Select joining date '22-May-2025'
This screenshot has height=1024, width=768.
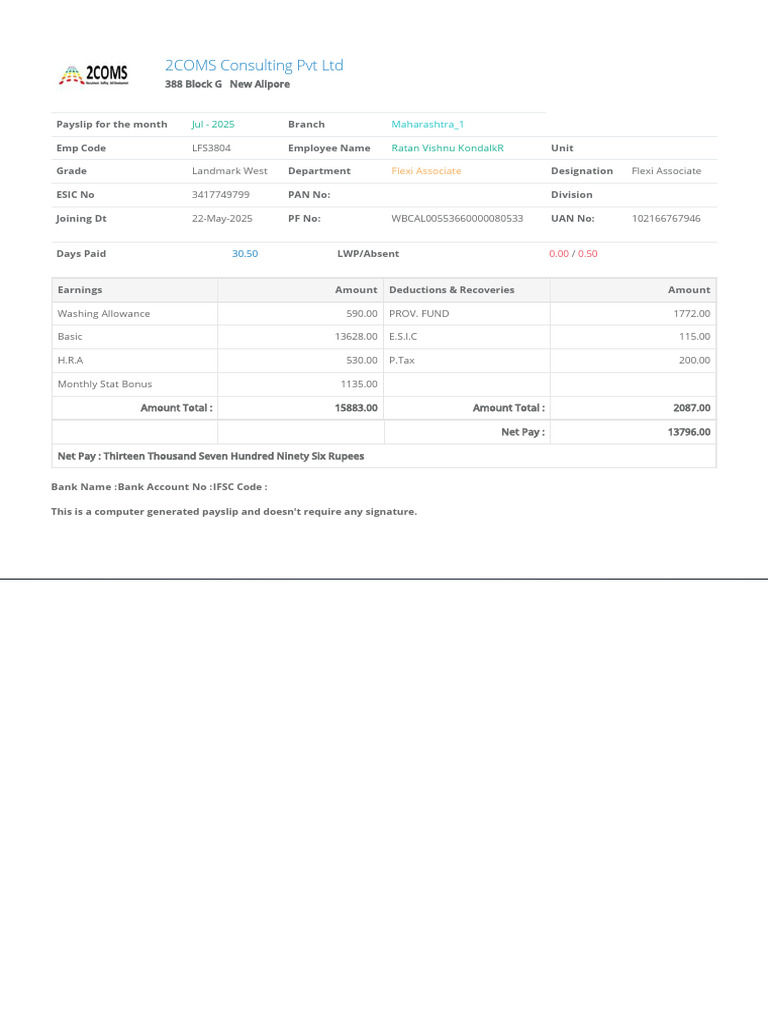pyautogui.click(x=222, y=219)
